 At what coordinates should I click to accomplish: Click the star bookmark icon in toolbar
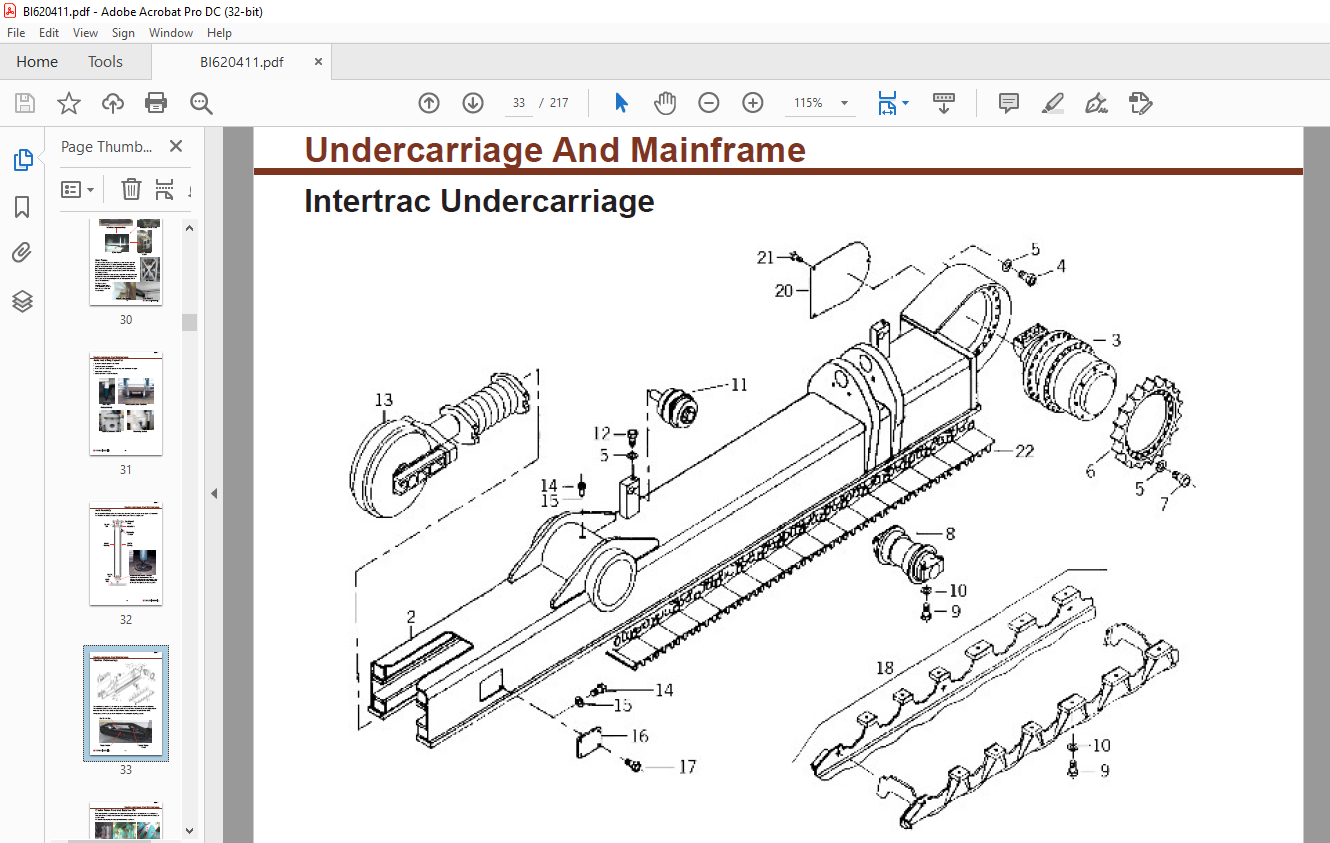69,103
